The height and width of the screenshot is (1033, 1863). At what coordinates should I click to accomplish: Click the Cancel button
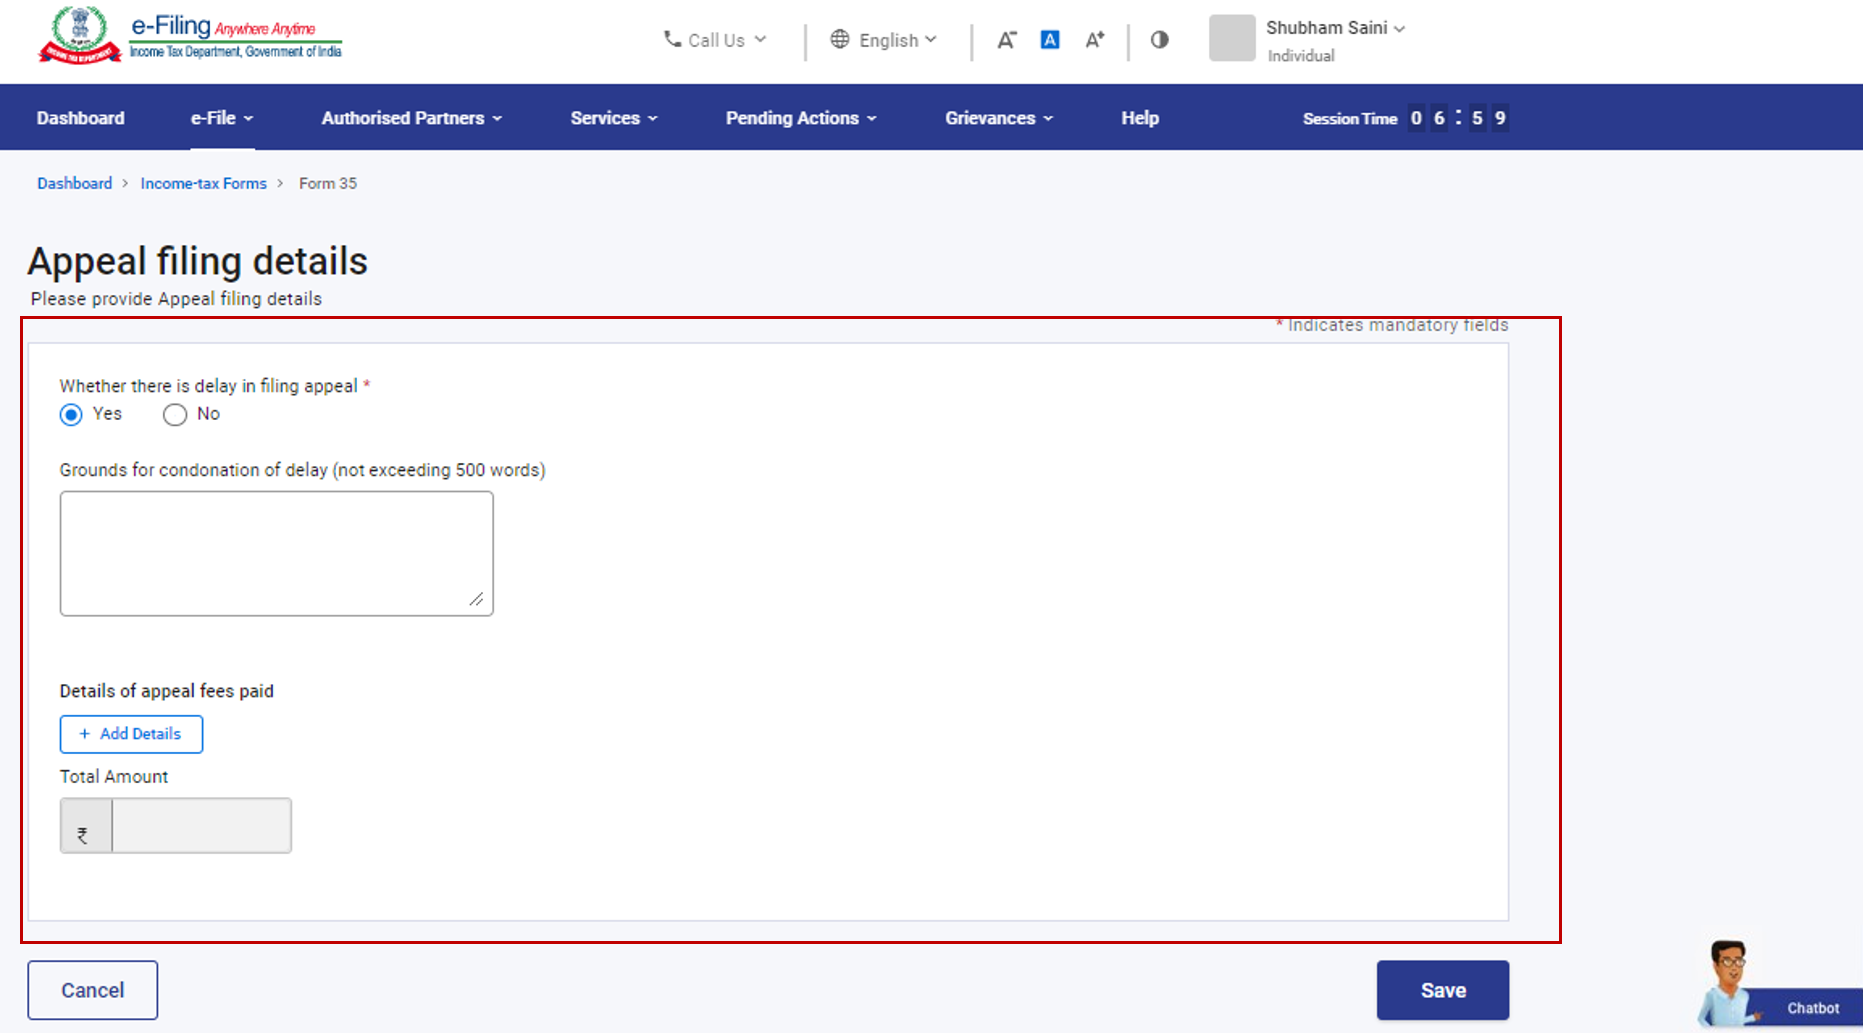[93, 990]
